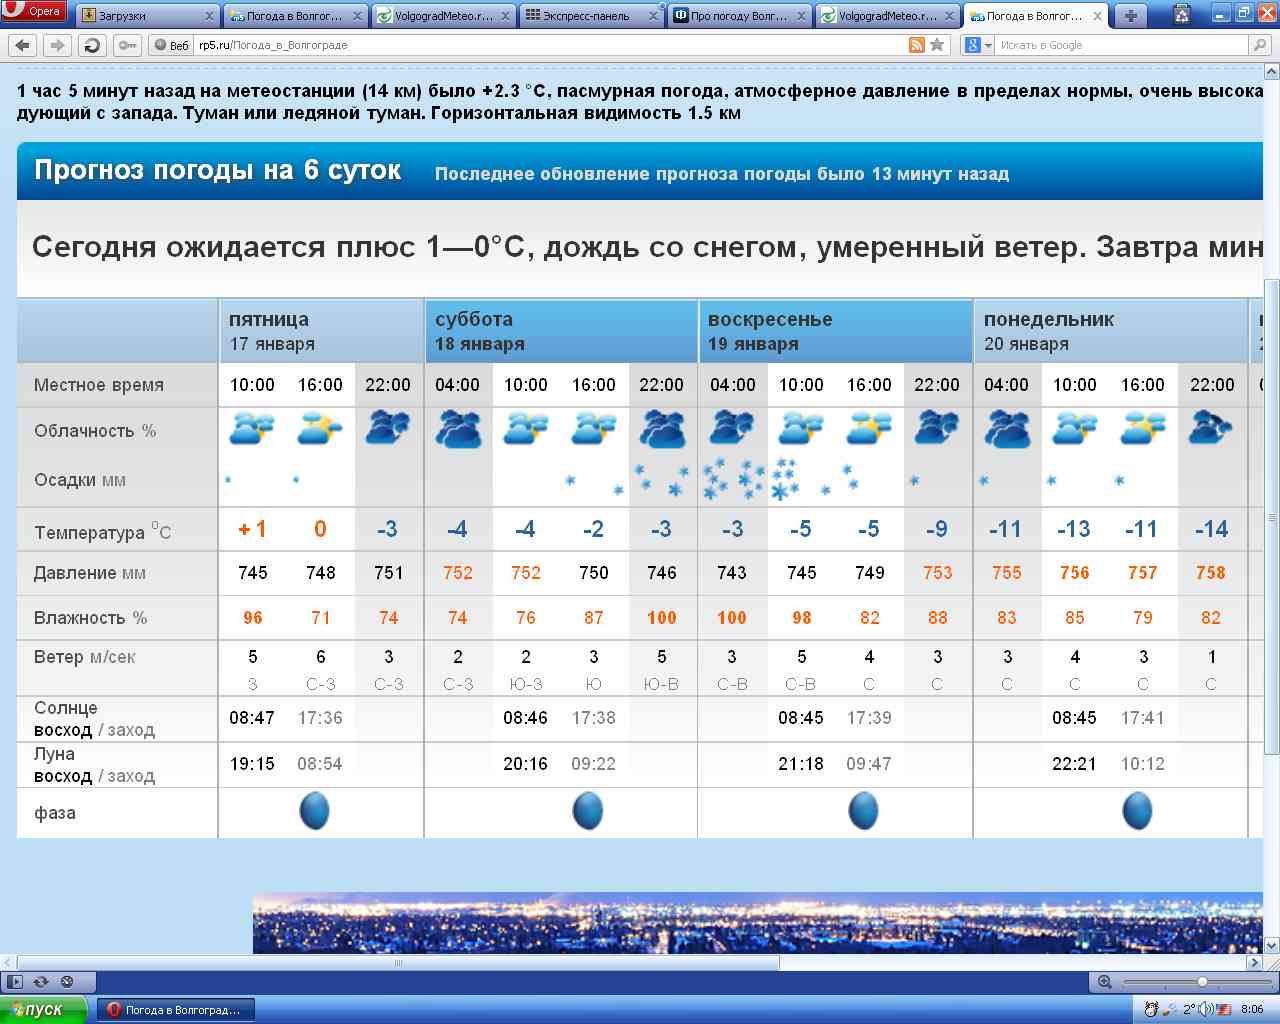Click the cloudiness icon for Friday 10:00
Viewport: 1280px width, 1024px height.
coord(252,429)
